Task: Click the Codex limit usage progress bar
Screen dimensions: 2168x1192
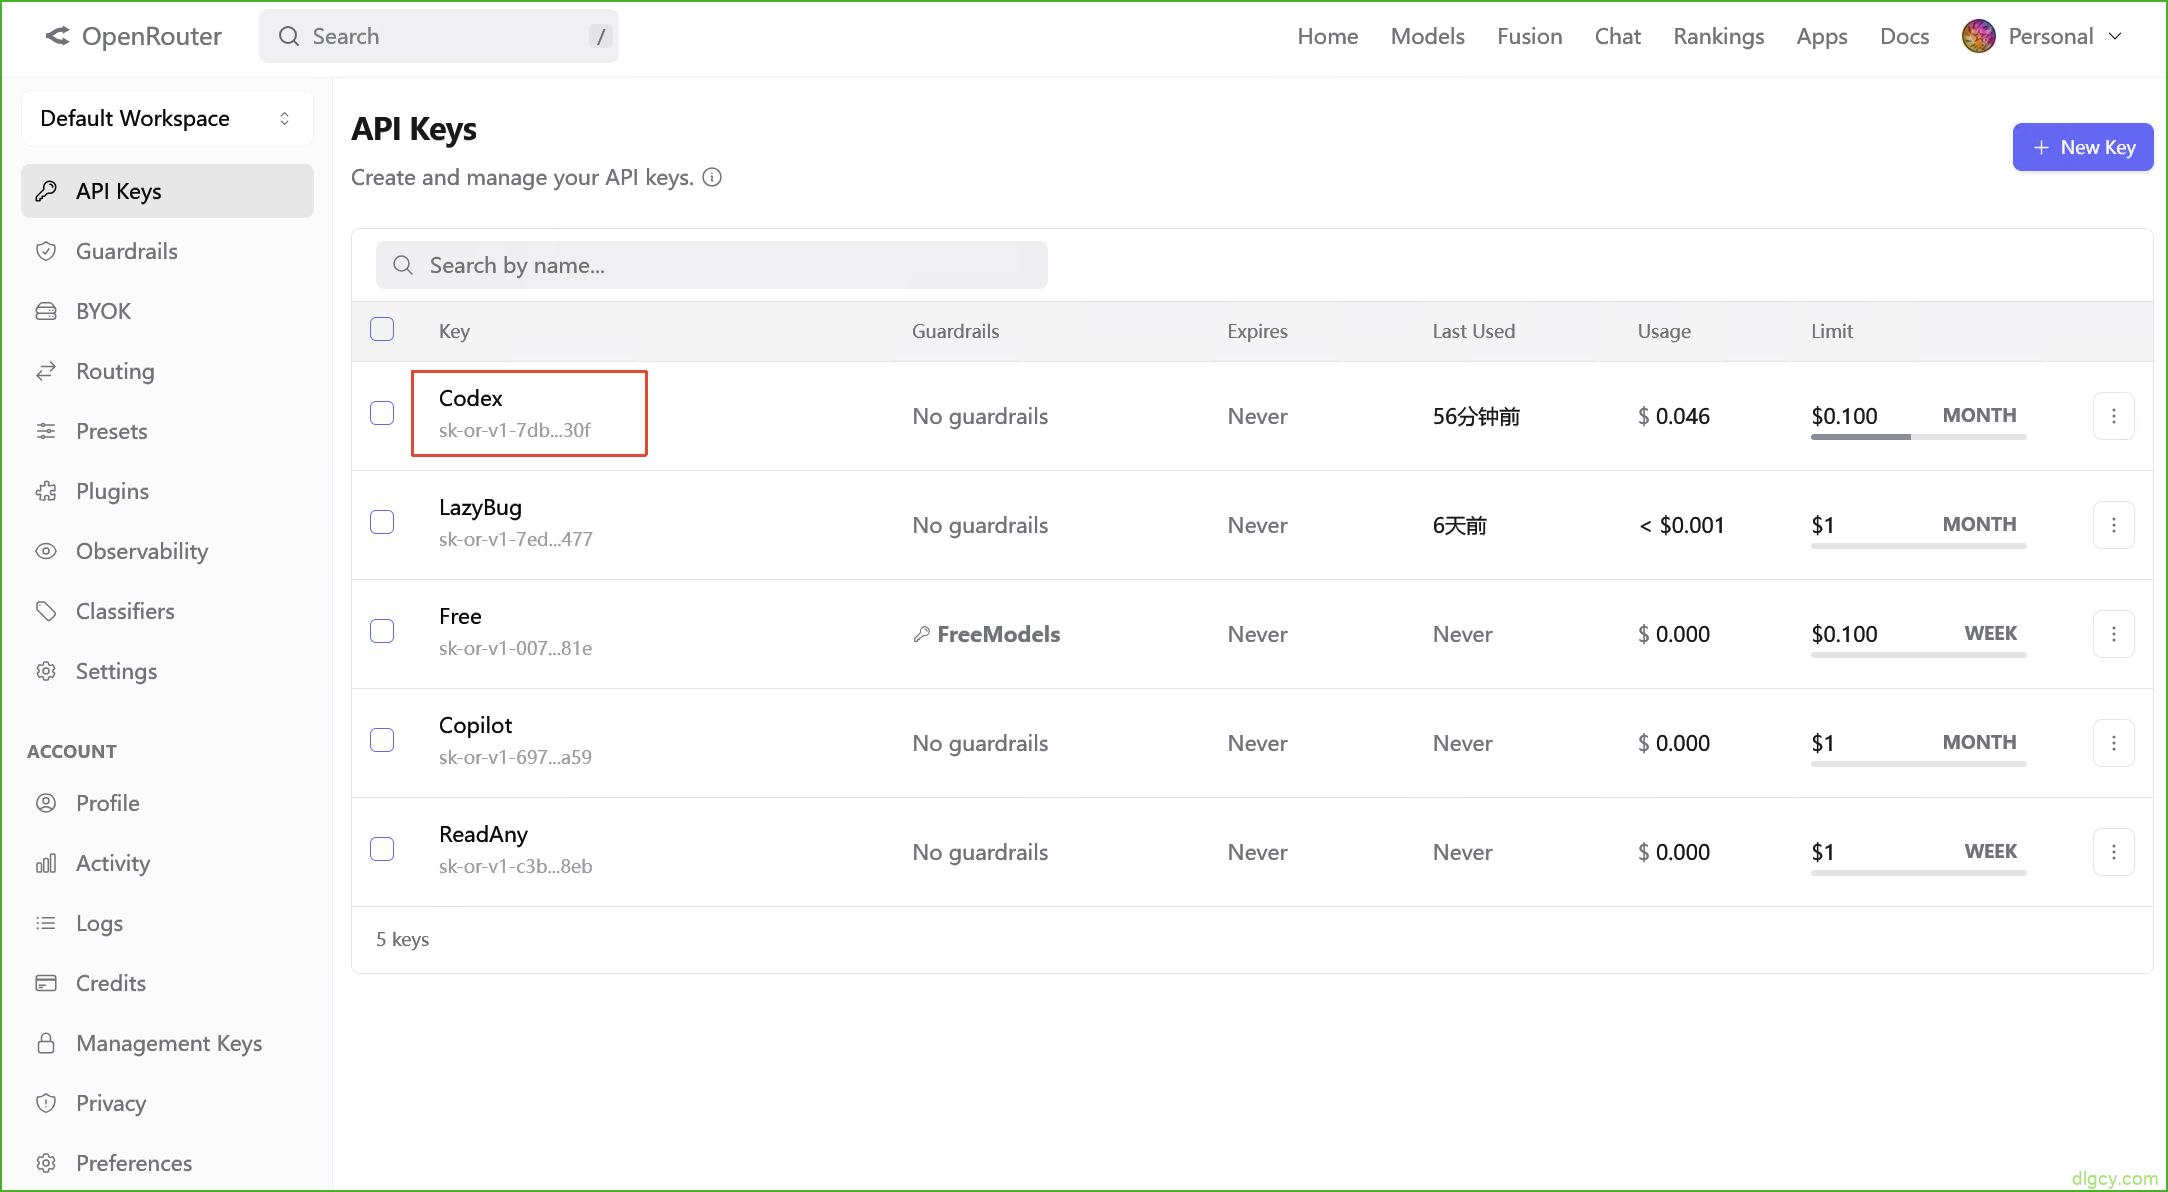Action: tap(1918, 437)
